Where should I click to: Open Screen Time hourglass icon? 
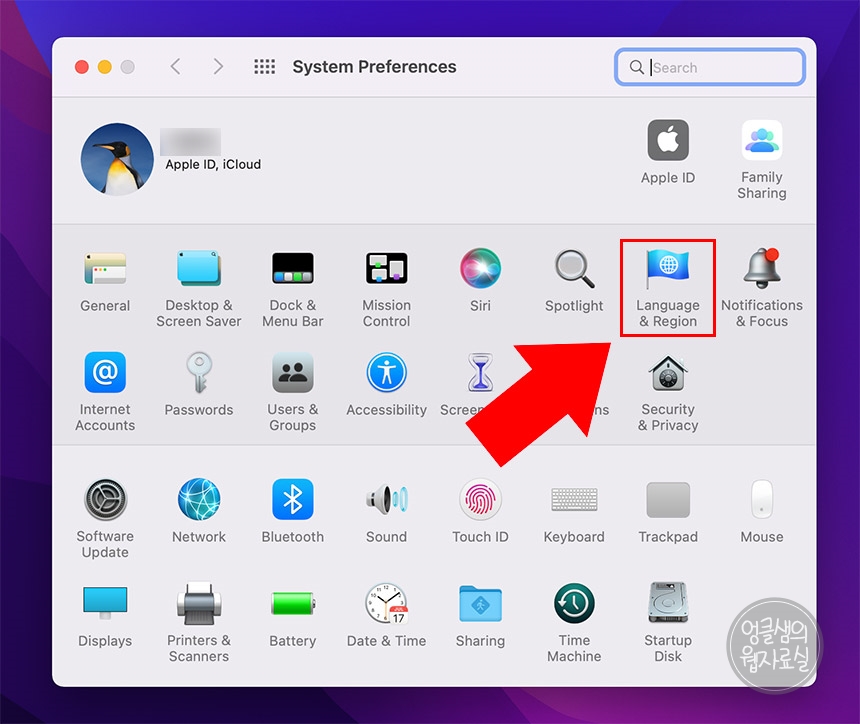point(480,372)
